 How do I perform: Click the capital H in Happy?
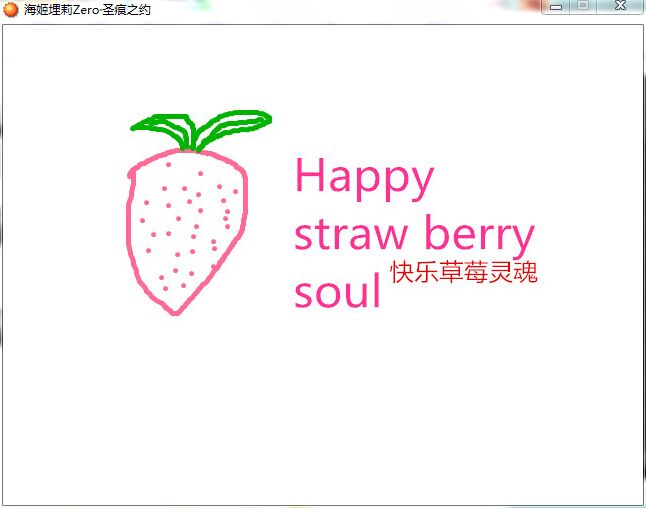[x=310, y=175]
